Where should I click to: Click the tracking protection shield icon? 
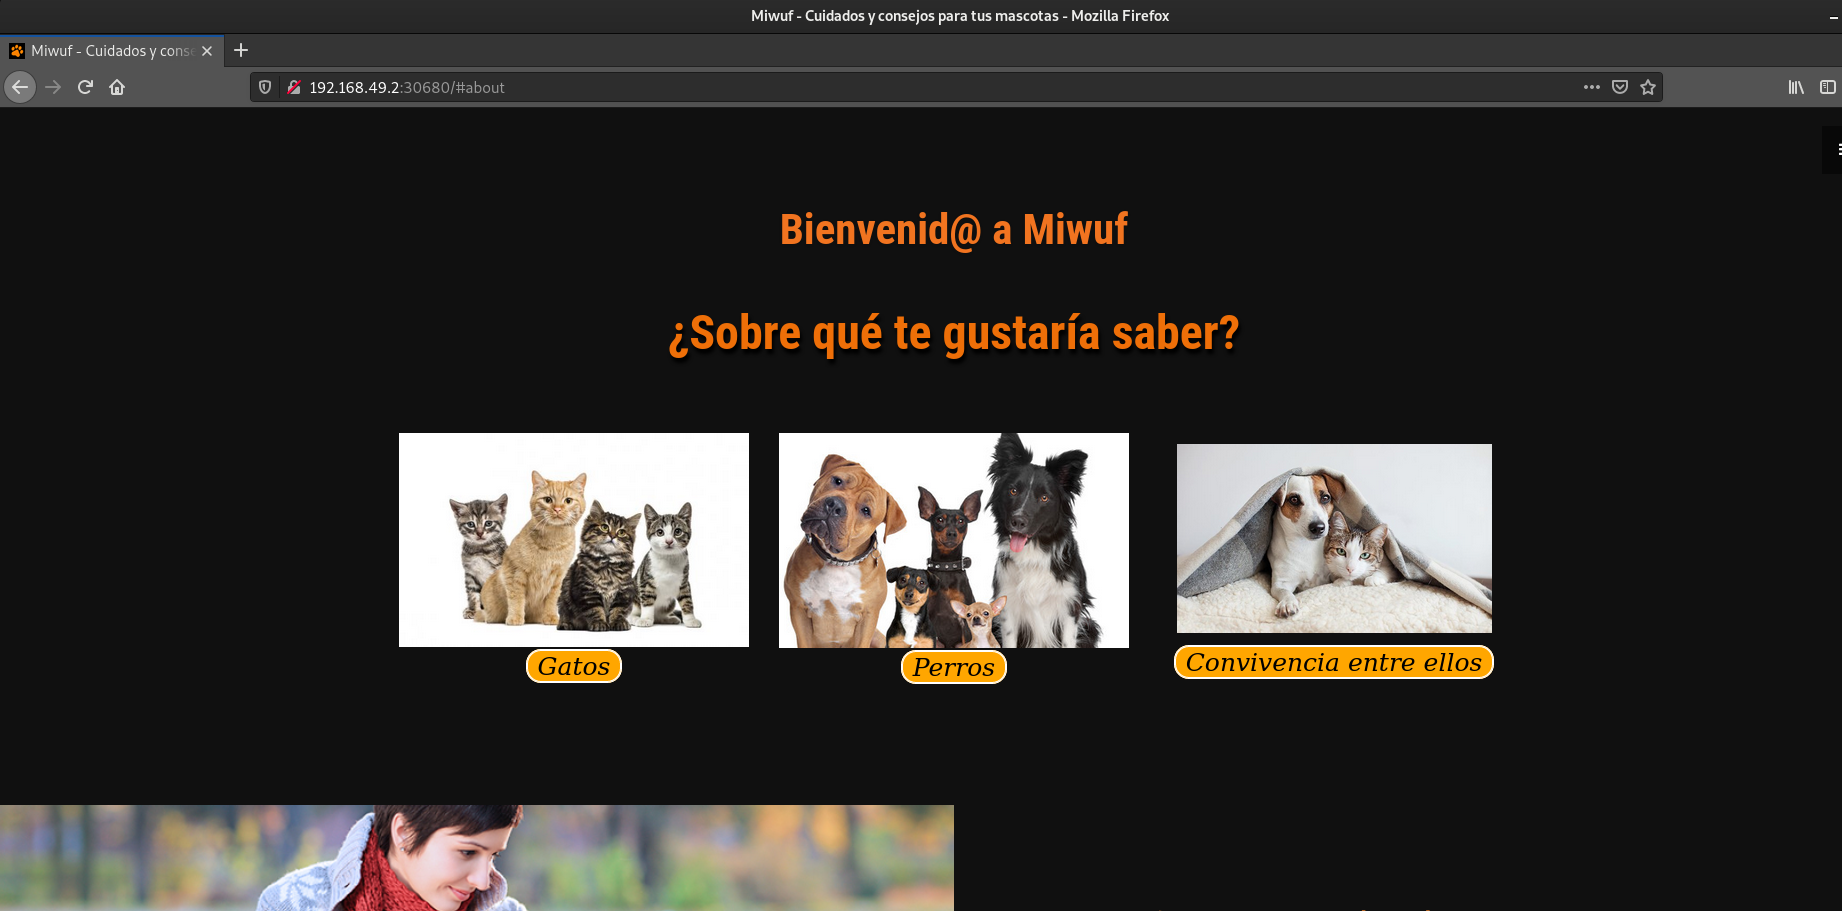point(263,87)
